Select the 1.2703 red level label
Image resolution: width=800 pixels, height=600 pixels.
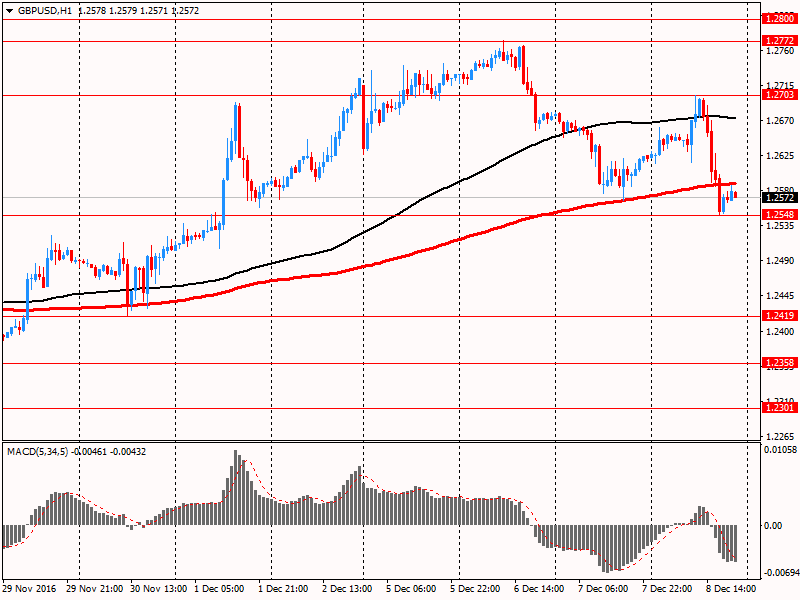point(780,95)
